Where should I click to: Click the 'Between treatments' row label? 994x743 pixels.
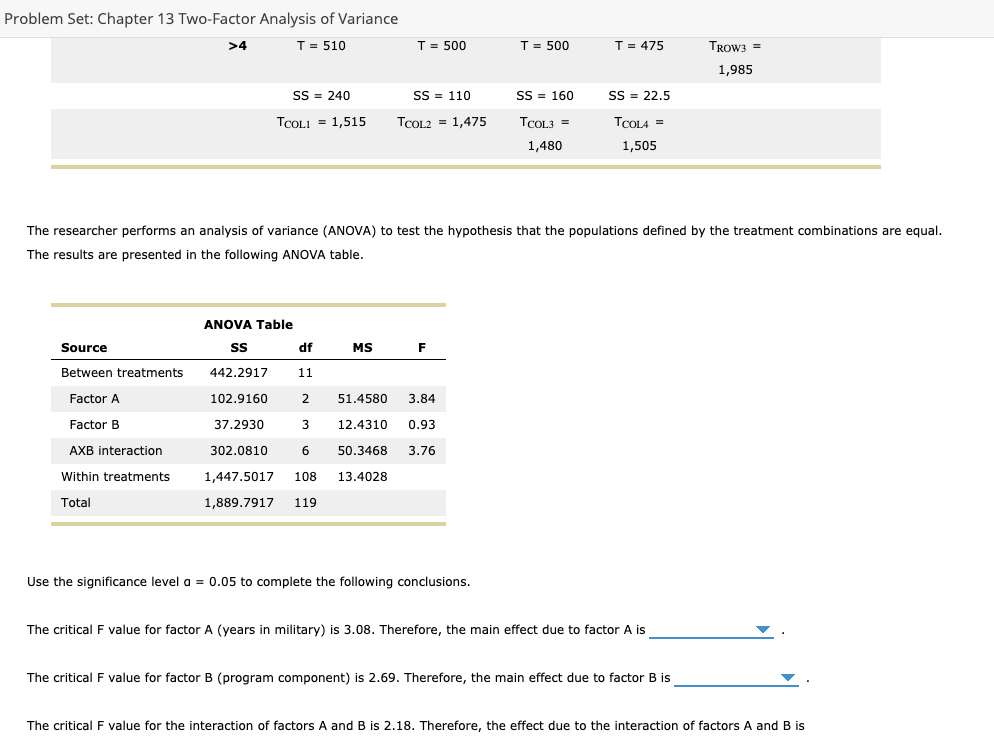122,372
